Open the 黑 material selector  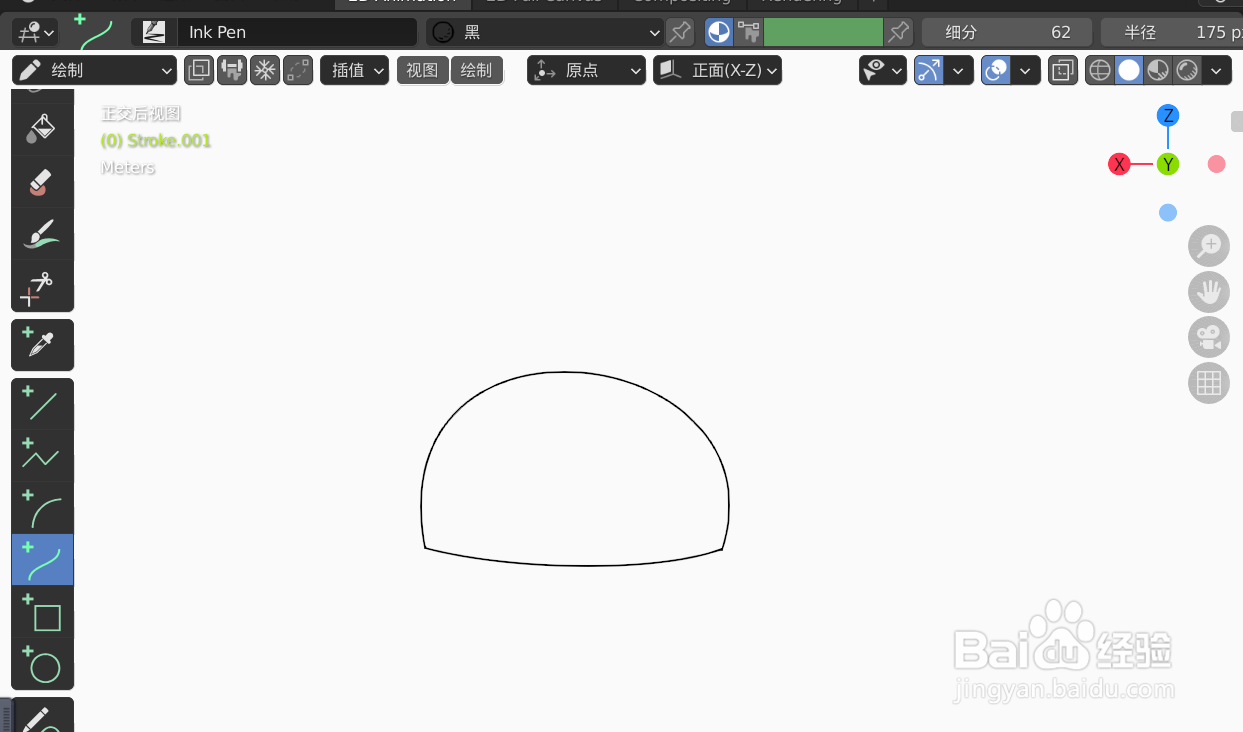[x=545, y=32]
